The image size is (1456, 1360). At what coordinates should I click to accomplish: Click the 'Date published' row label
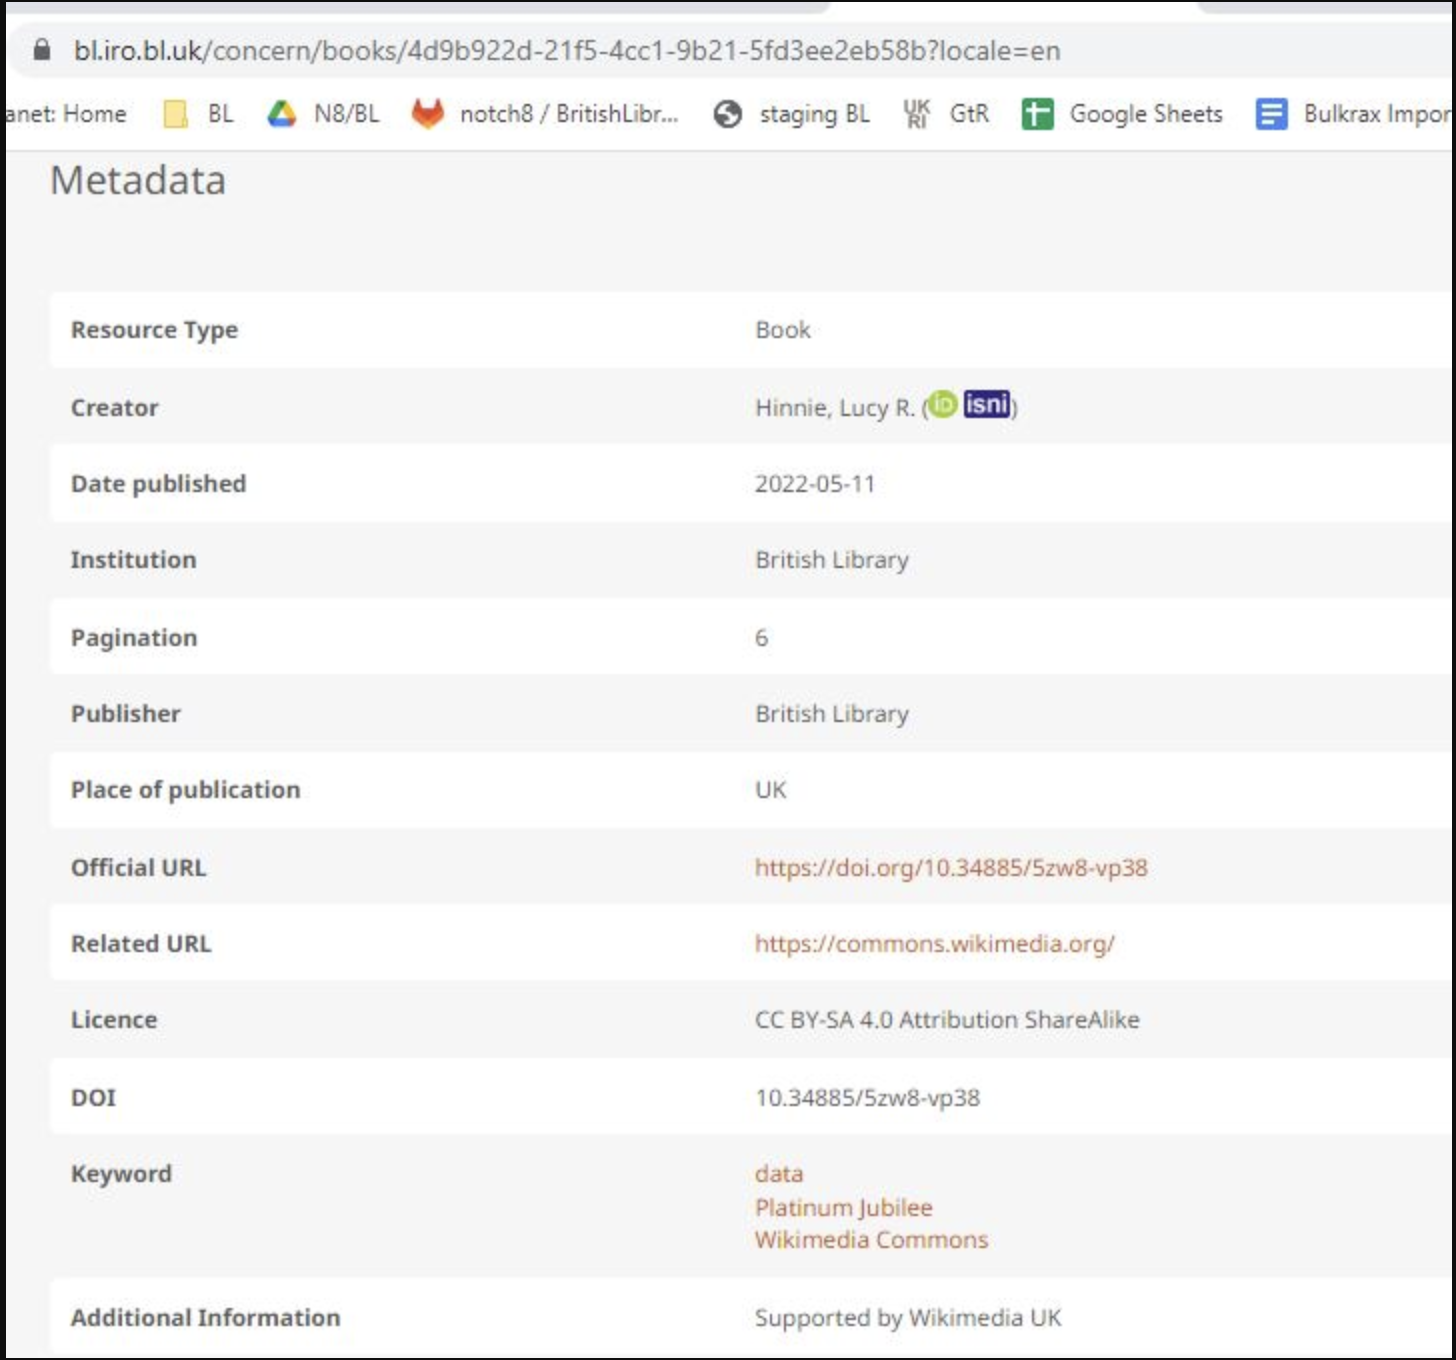159,484
